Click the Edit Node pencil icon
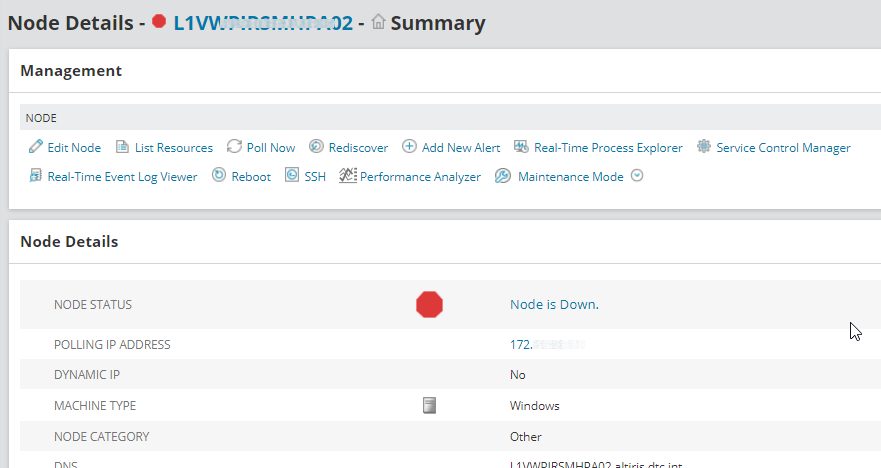This screenshot has width=881, height=468. 35,147
